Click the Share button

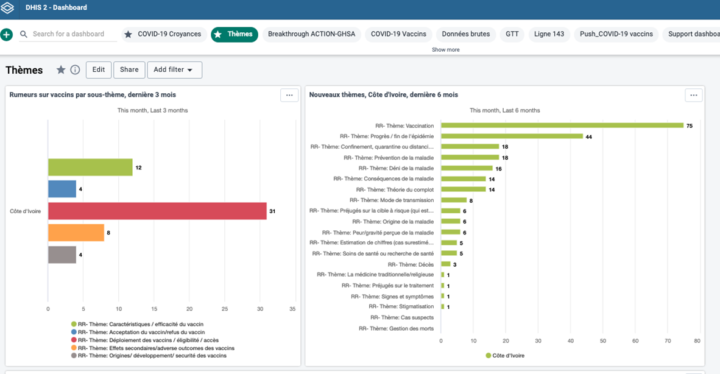(x=129, y=70)
